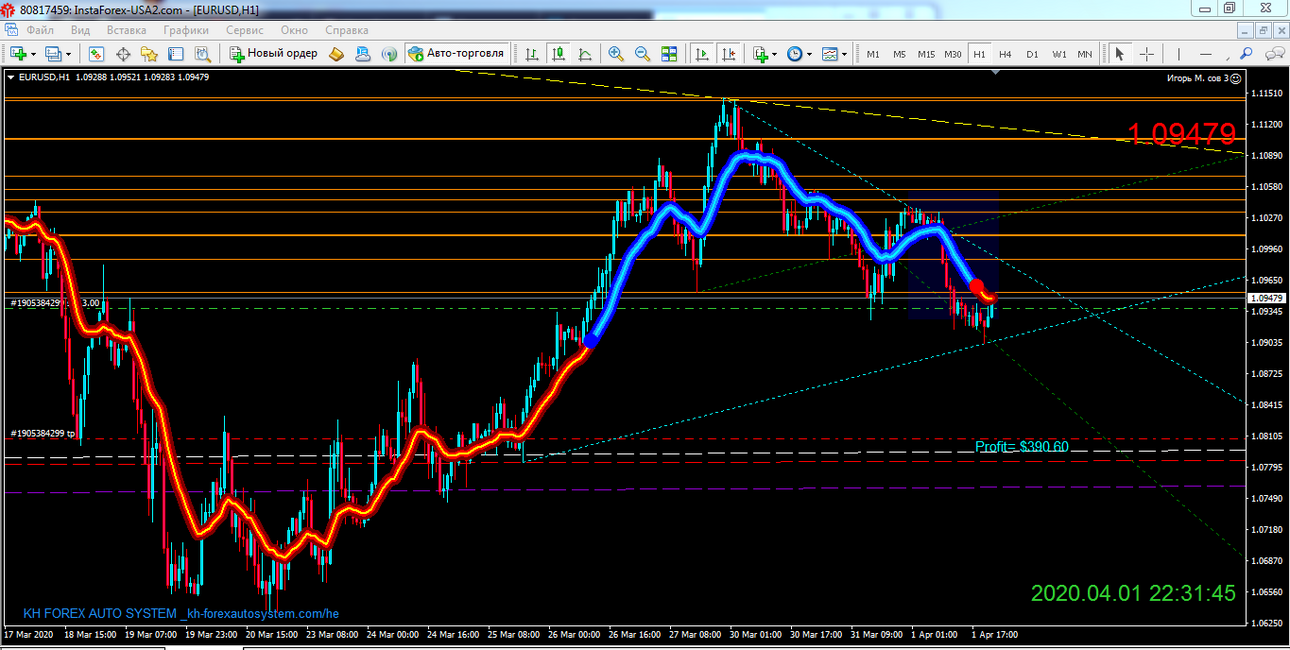This screenshot has height=650, width=1290.
Task: Open the Вид menu
Action: (x=81, y=30)
